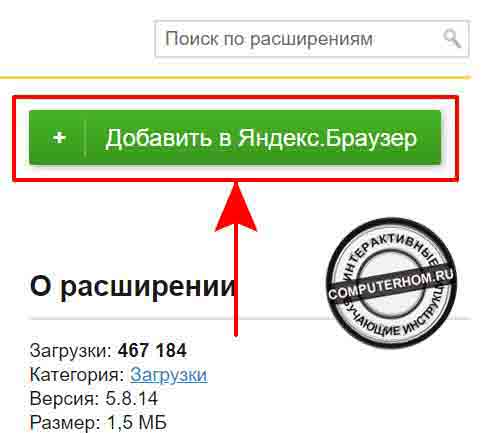Click the extensions search field
The height and width of the screenshot is (434, 500).
click(311, 39)
